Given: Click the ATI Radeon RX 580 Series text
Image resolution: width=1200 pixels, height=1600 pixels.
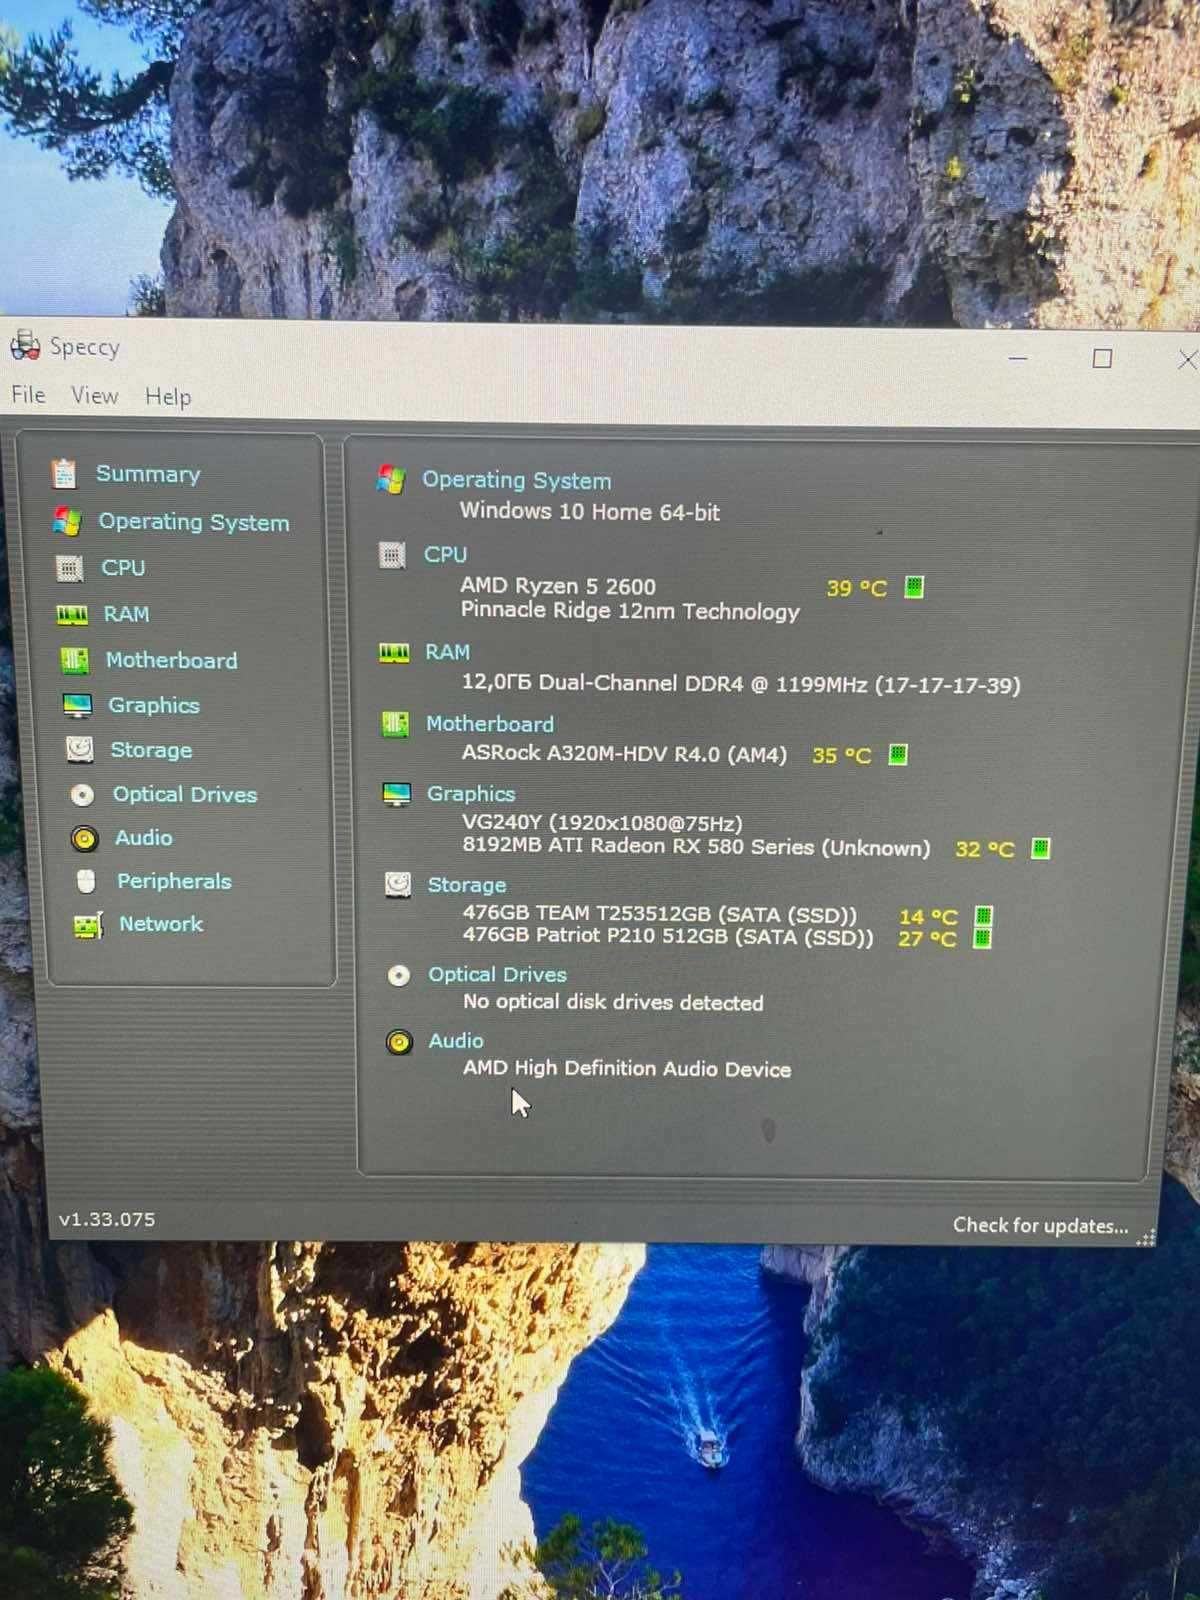Looking at the screenshot, I should pyautogui.click(x=696, y=847).
